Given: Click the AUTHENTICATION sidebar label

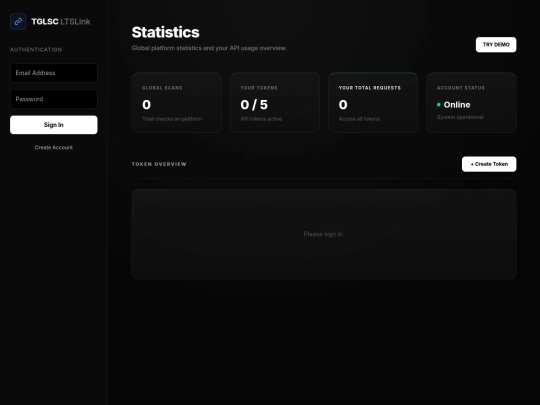Looking at the screenshot, I should coord(36,50).
